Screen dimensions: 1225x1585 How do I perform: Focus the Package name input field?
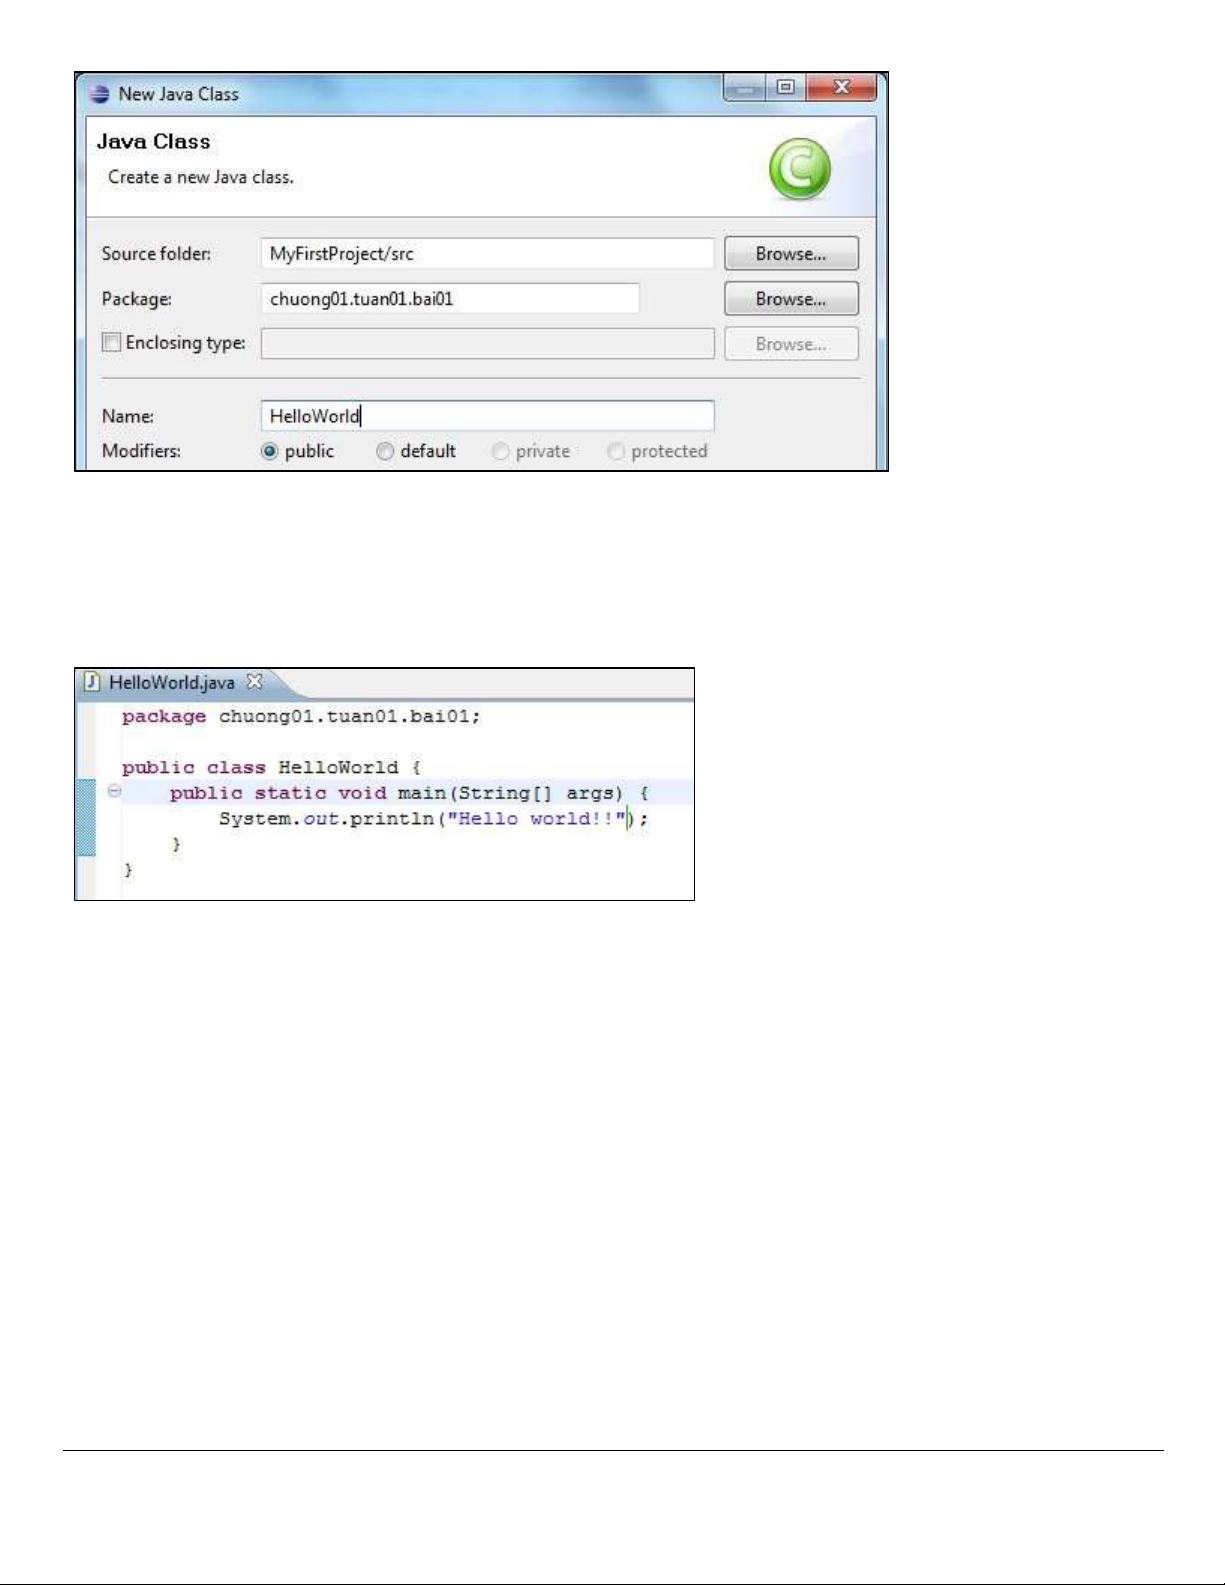click(x=450, y=299)
